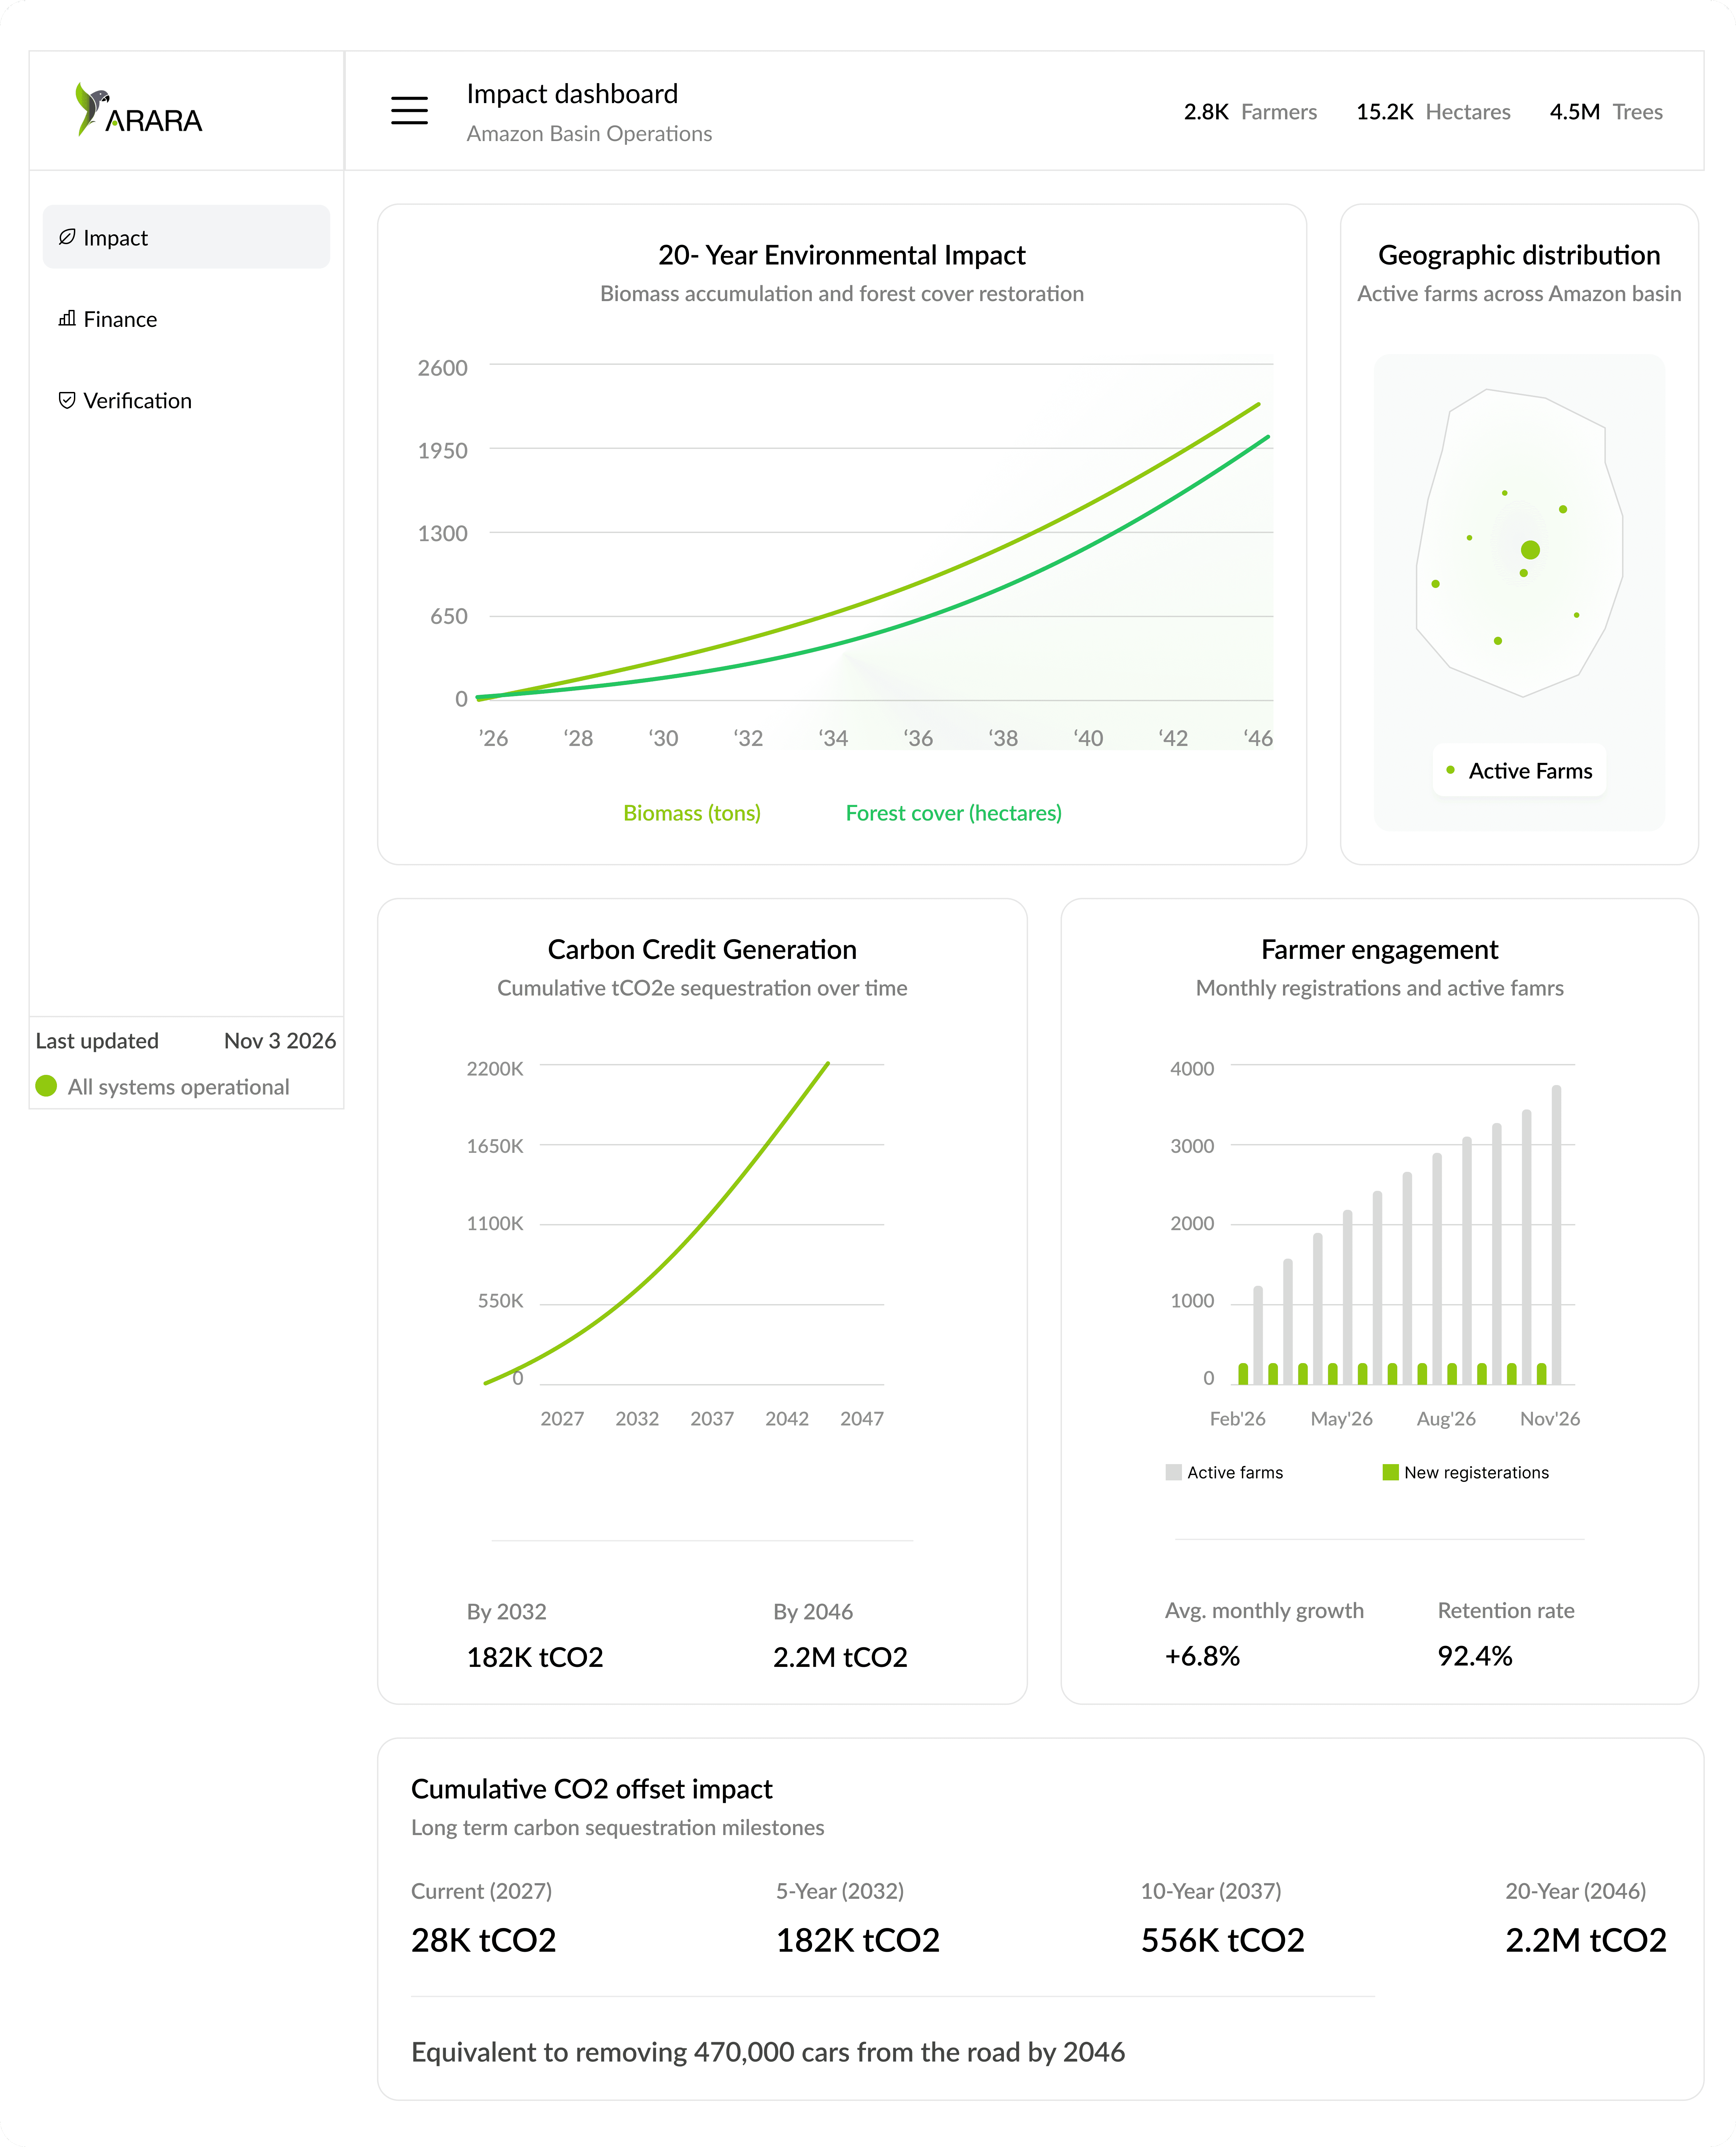Click the tallest Active farms bar
Screen dimensions: 1736x2147
(x=1556, y=1235)
